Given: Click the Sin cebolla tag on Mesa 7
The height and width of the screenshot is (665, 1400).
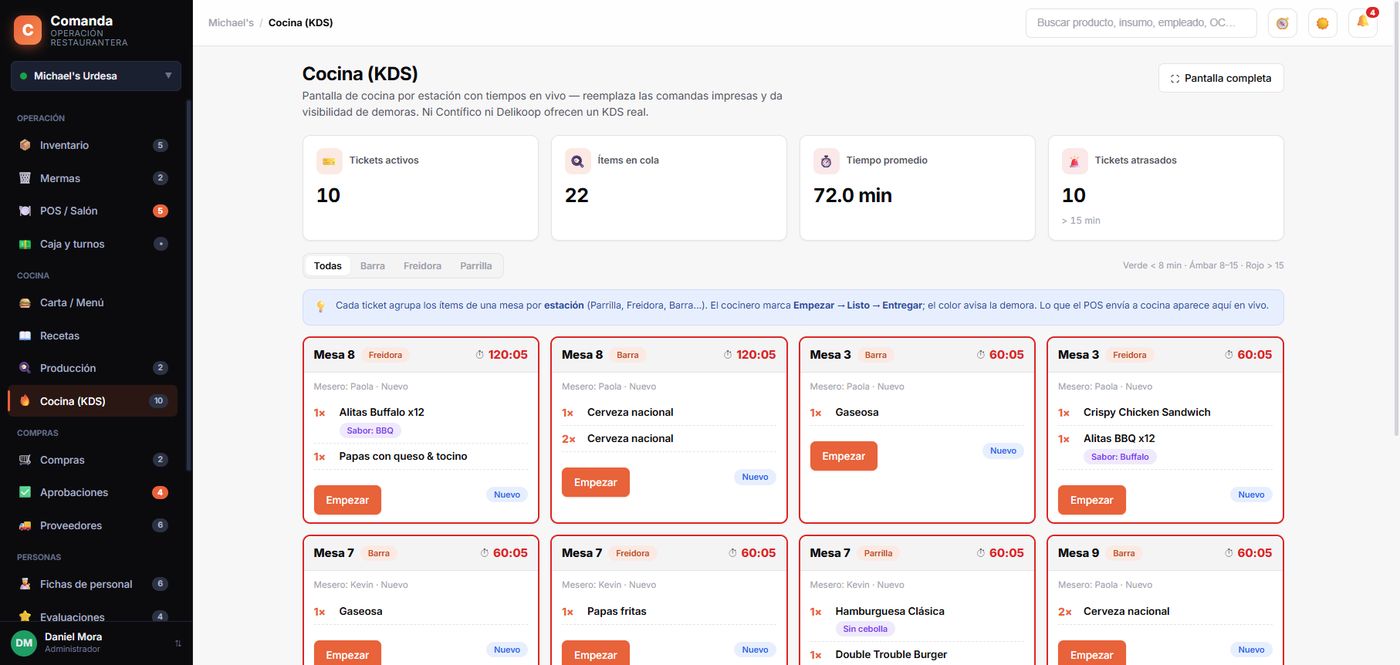Looking at the screenshot, I should click(865, 629).
